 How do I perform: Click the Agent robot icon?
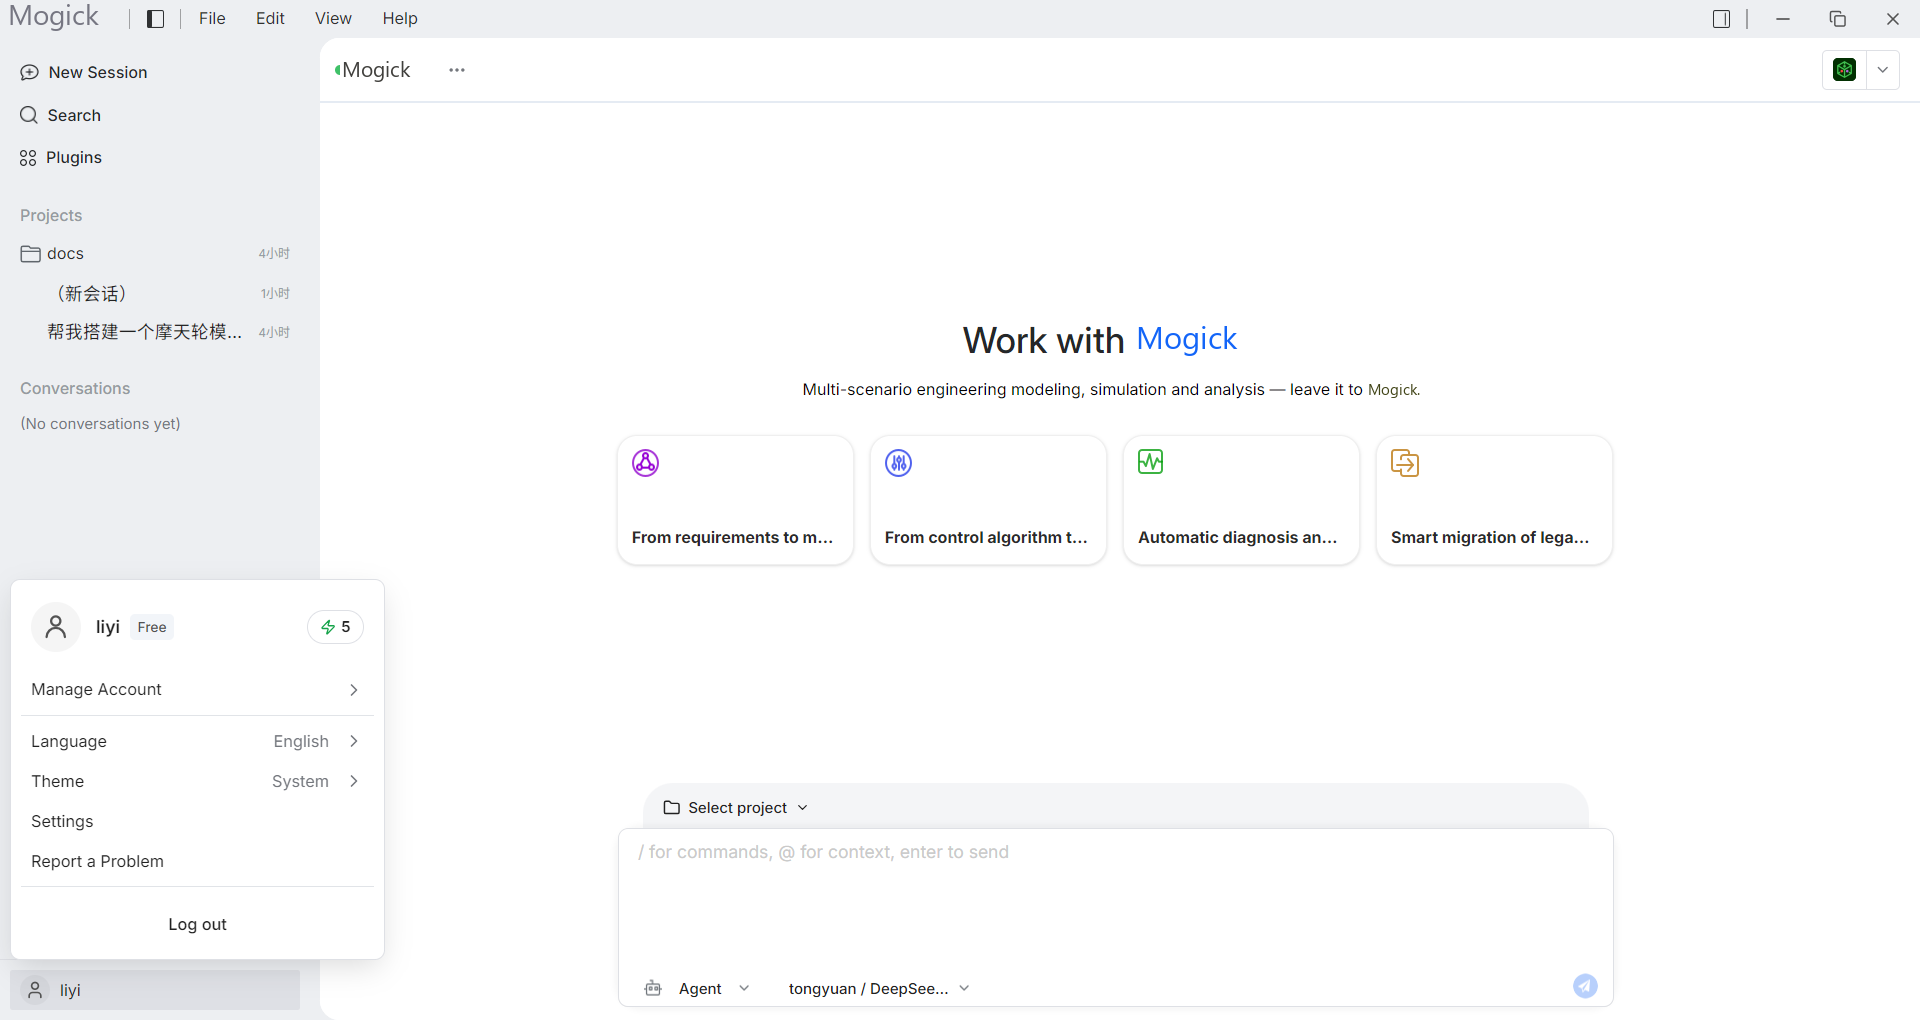(x=653, y=988)
